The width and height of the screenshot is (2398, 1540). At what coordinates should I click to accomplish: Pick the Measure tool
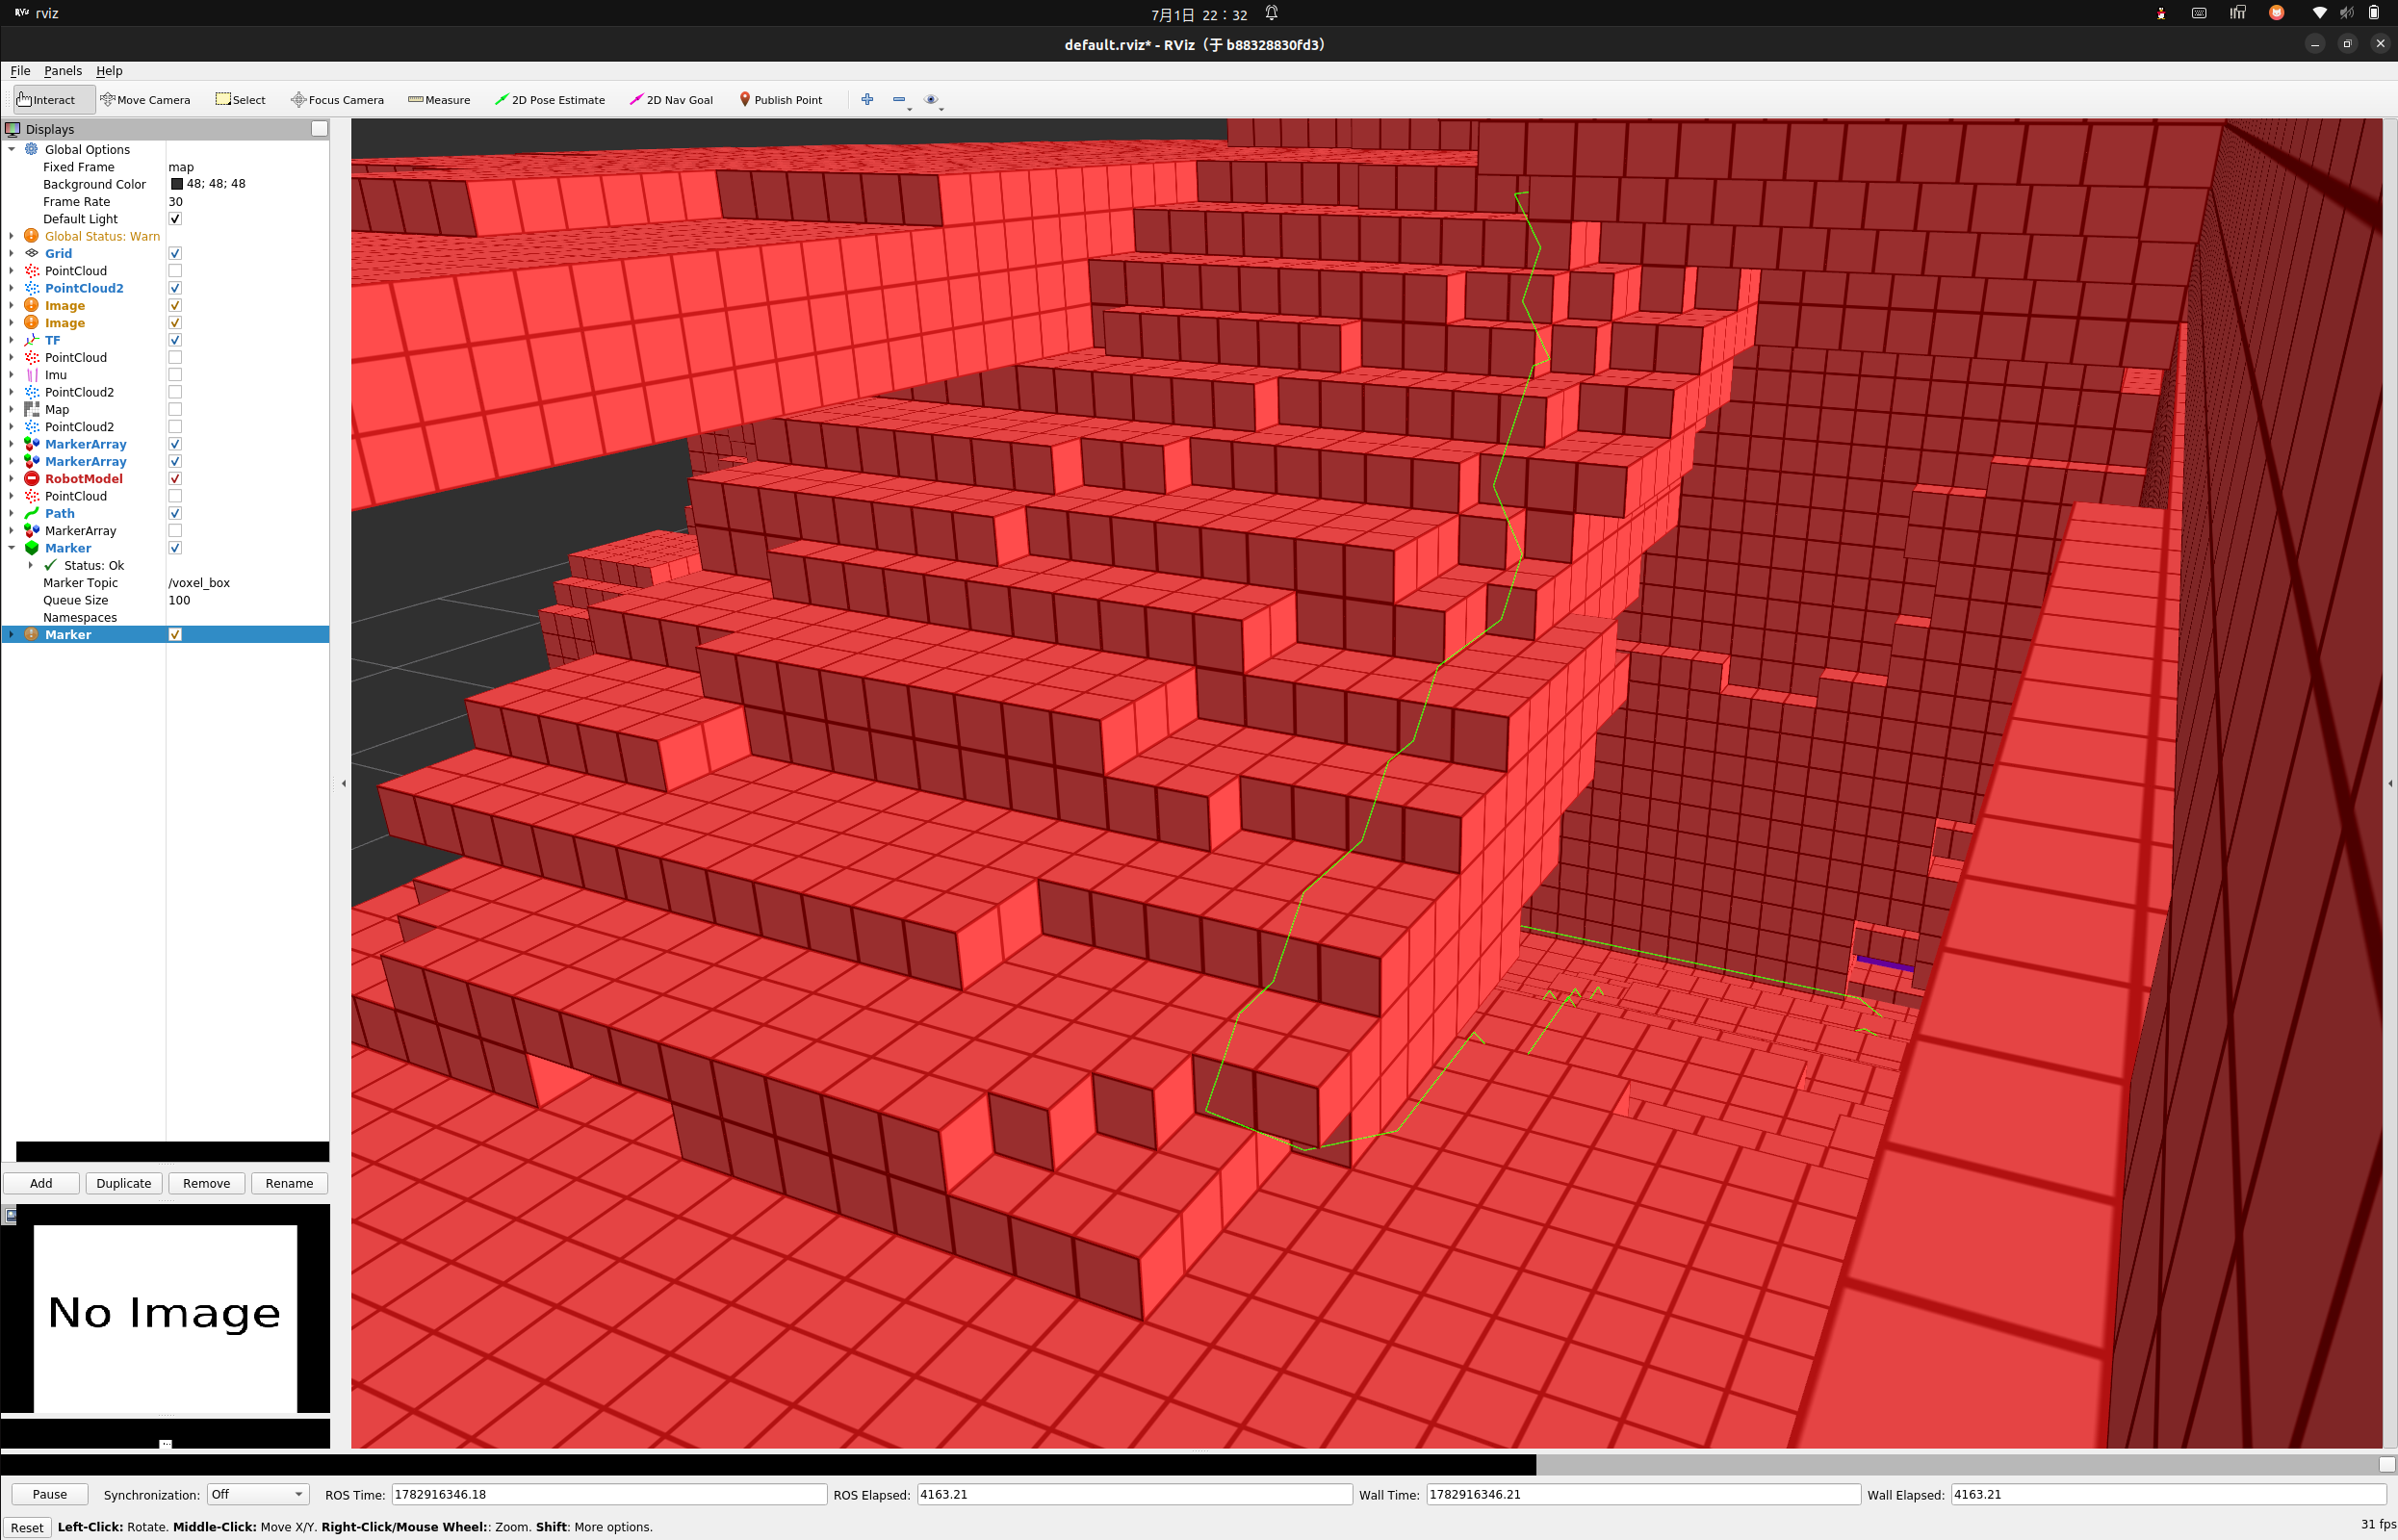(439, 100)
